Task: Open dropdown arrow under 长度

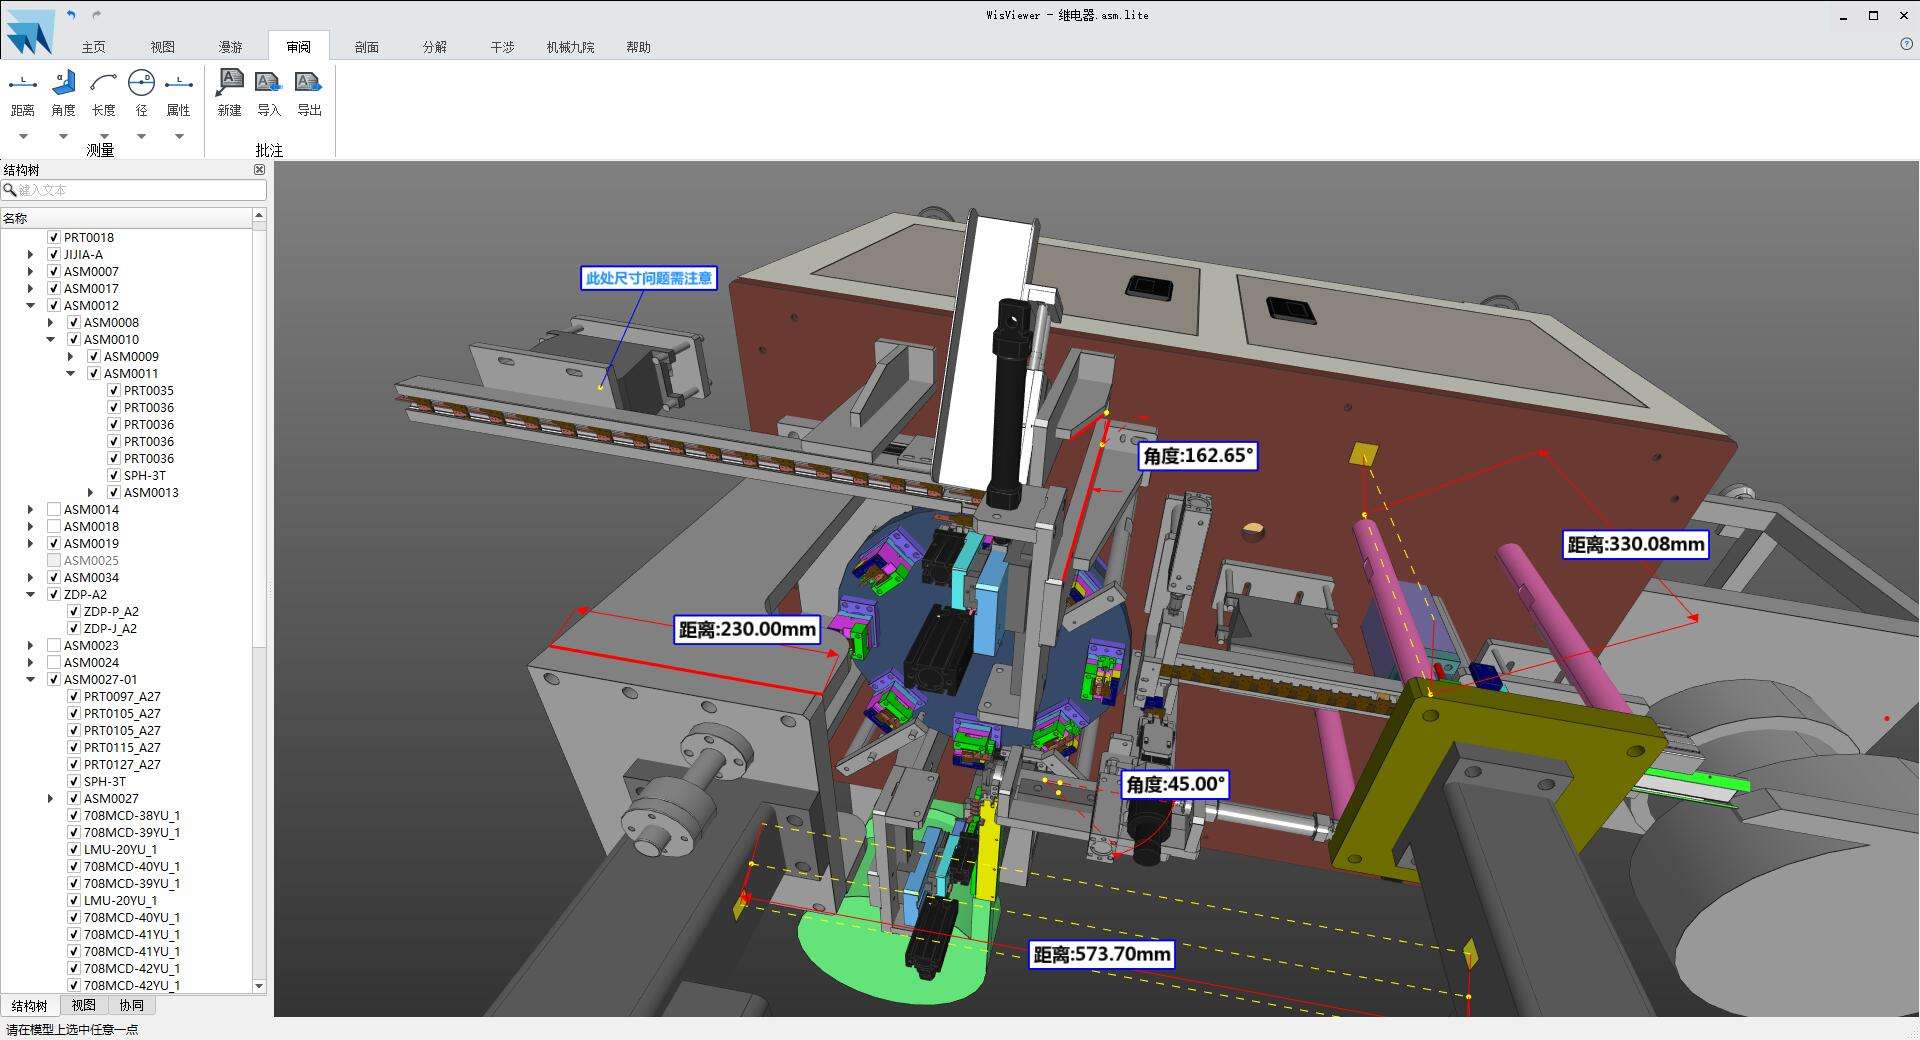Action: tap(104, 136)
